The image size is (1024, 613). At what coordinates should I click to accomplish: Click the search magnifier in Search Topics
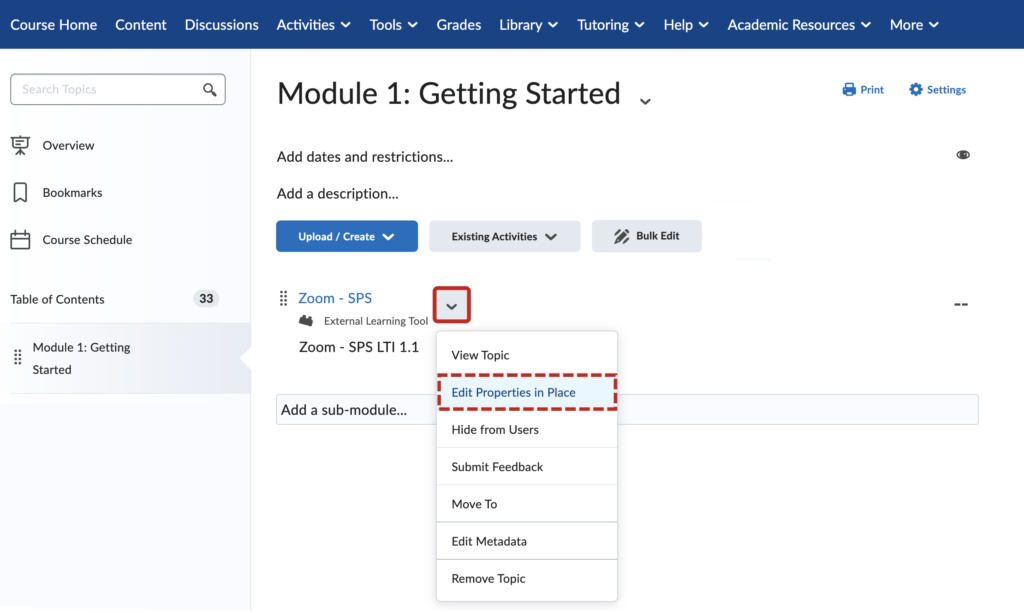click(209, 89)
